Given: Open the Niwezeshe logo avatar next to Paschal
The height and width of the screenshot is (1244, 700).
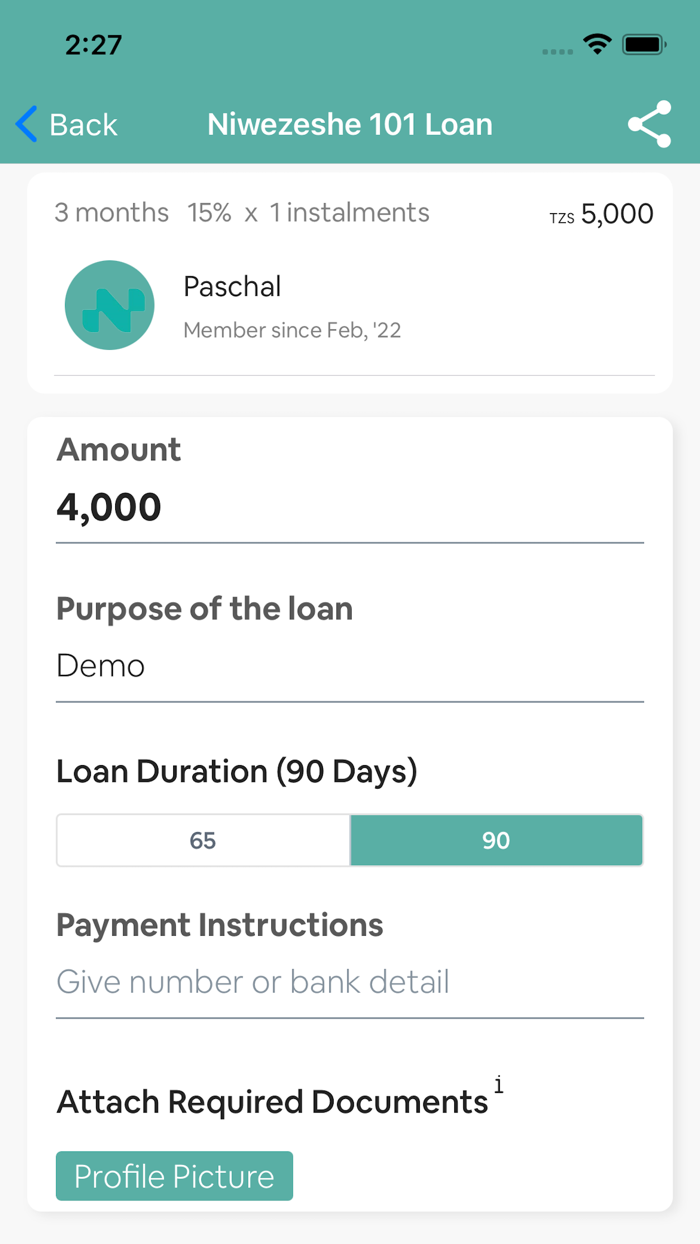Looking at the screenshot, I should (110, 305).
